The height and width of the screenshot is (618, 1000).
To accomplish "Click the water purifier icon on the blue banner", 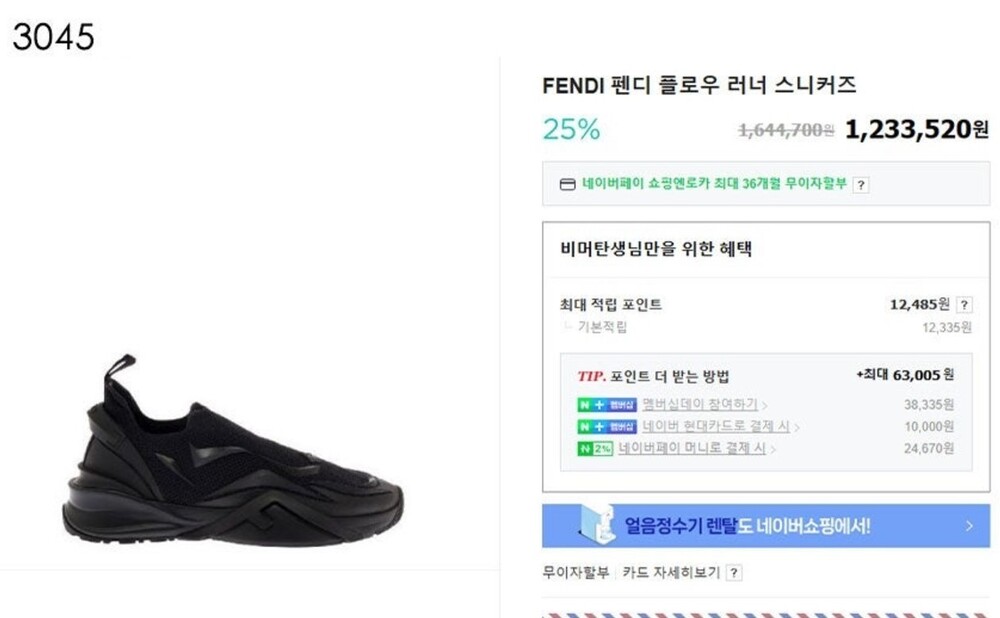I will pos(599,525).
